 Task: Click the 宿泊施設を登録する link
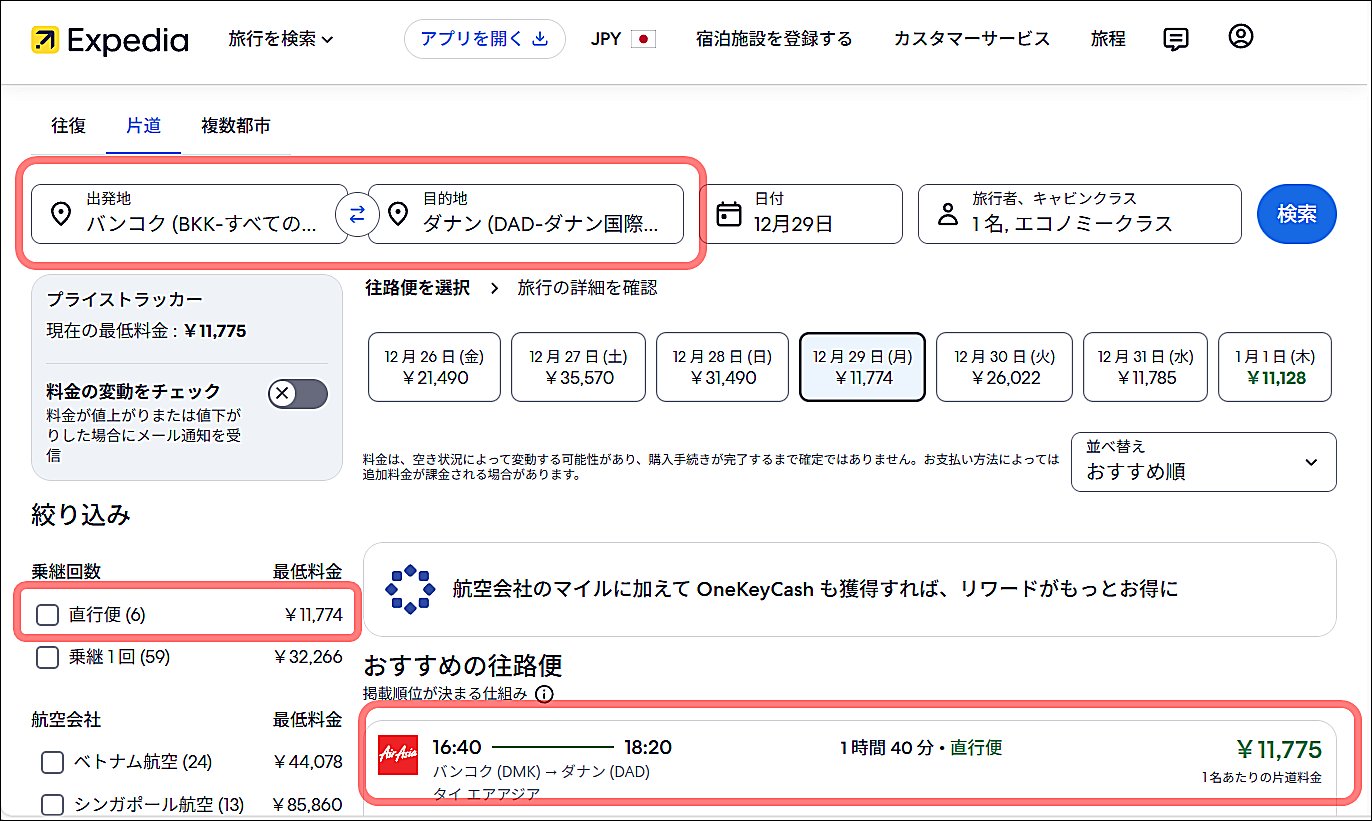(x=774, y=38)
